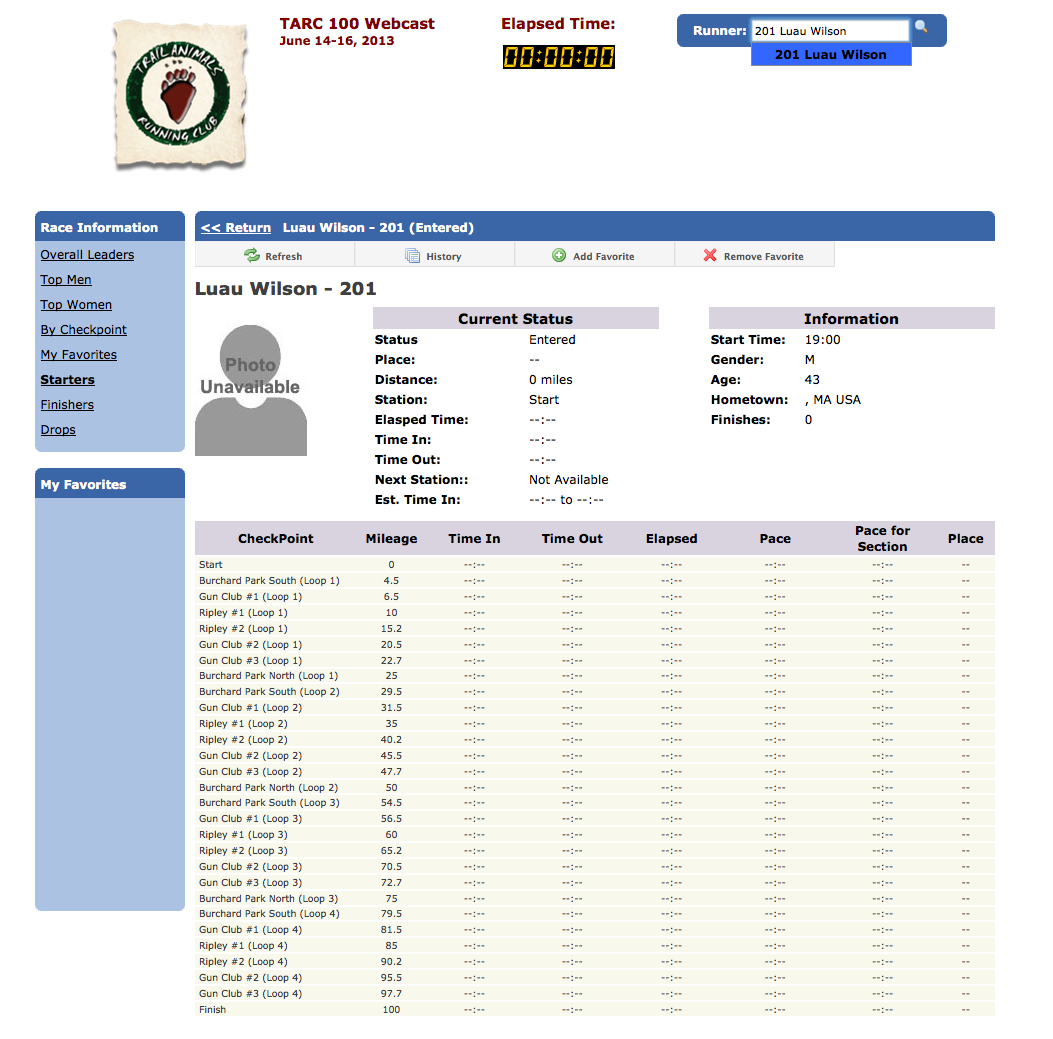Open the My Favorites link in sidebar
1053x1039 pixels.
[78, 355]
